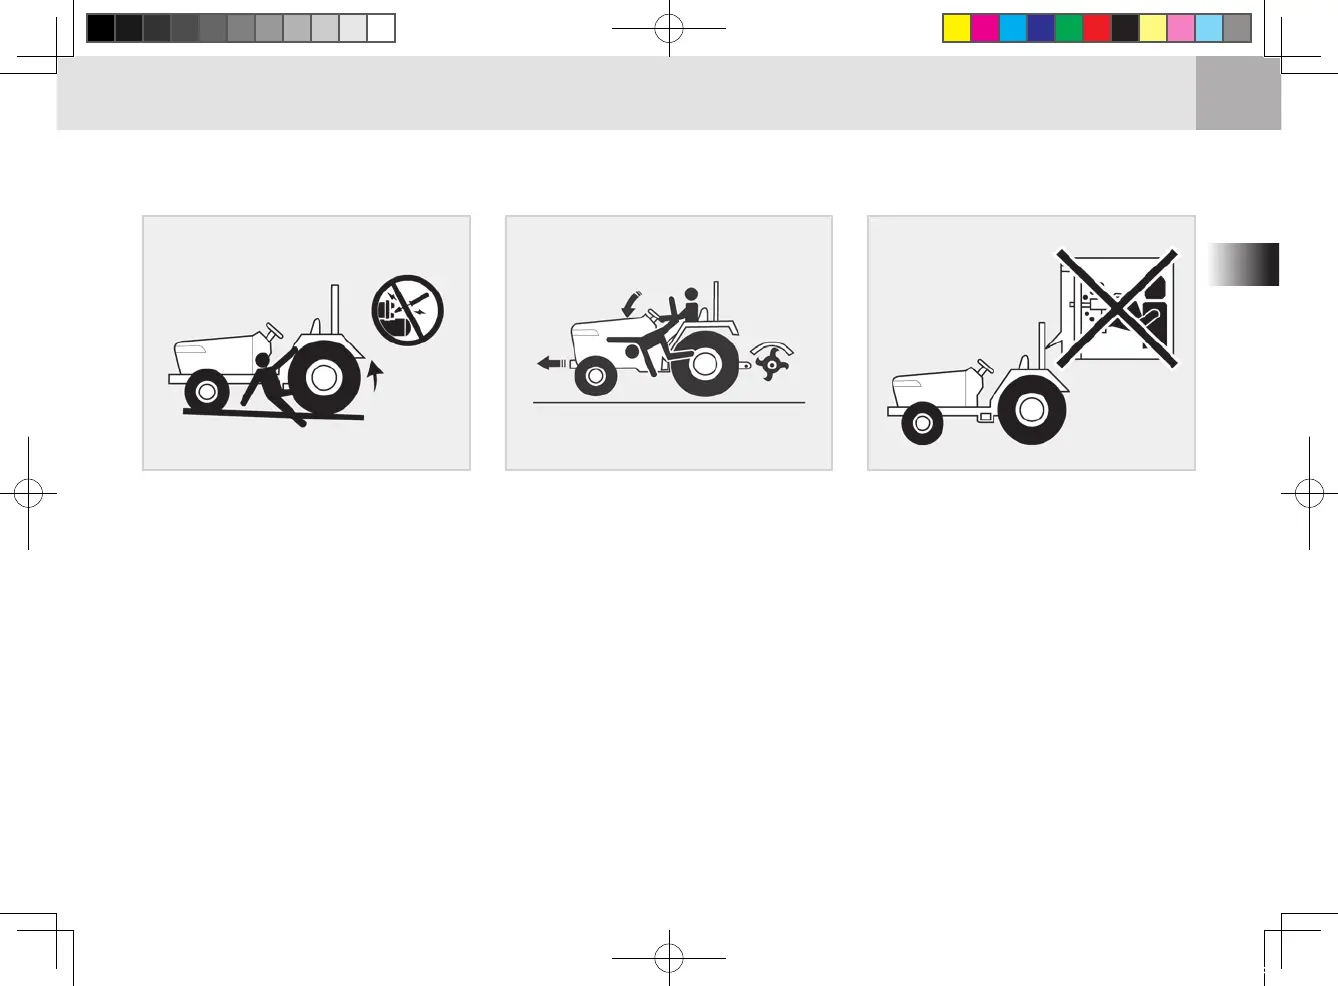Open the middle tractor driving illustration
Screen dimensions: 1338x986
click(669, 343)
